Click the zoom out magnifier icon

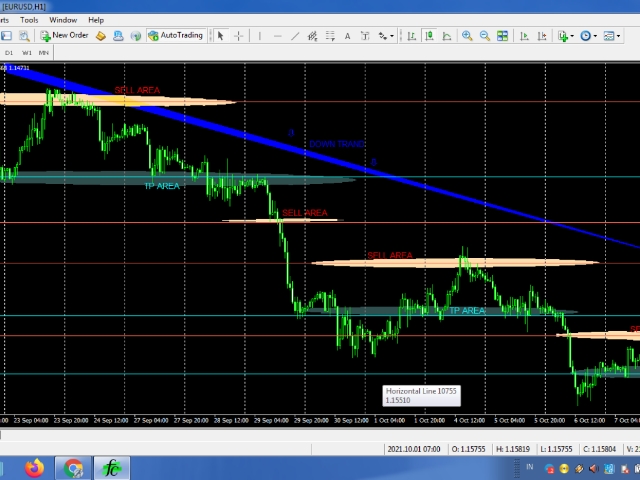[x=485, y=36]
